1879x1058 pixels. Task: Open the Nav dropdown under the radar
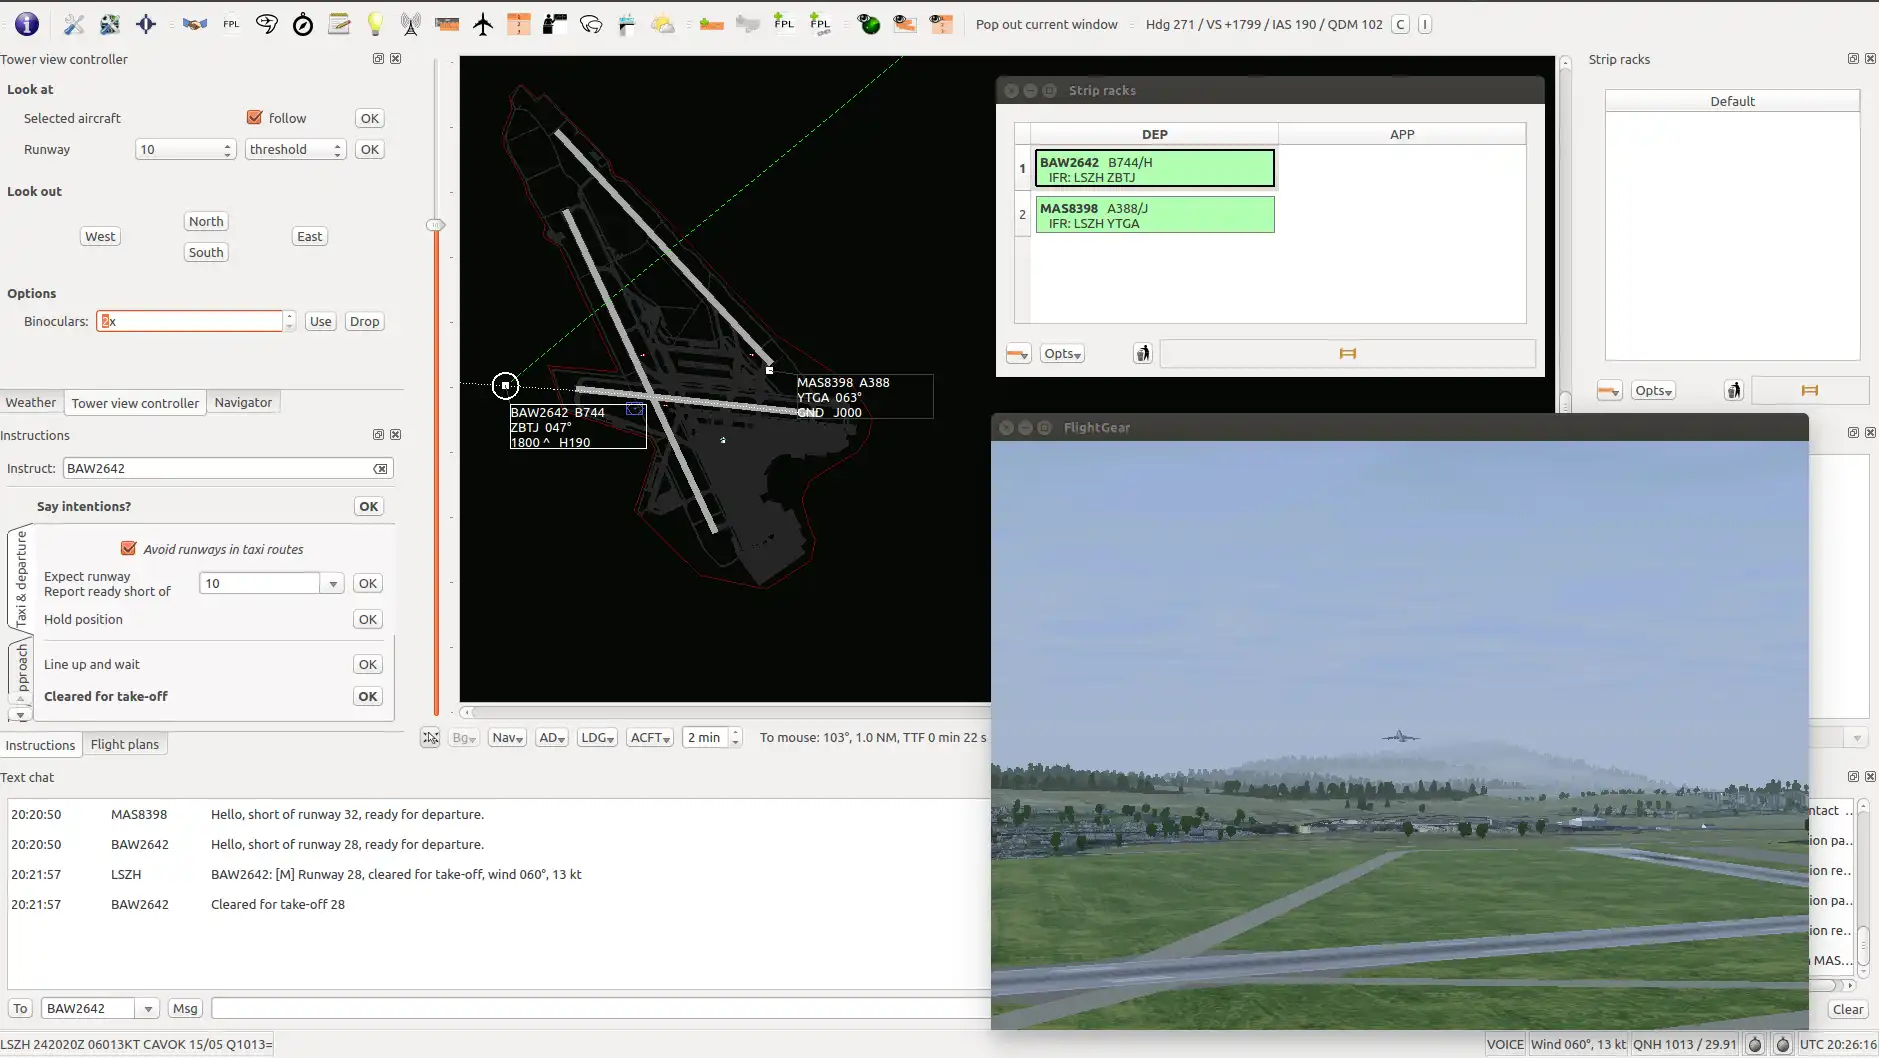tap(508, 738)
